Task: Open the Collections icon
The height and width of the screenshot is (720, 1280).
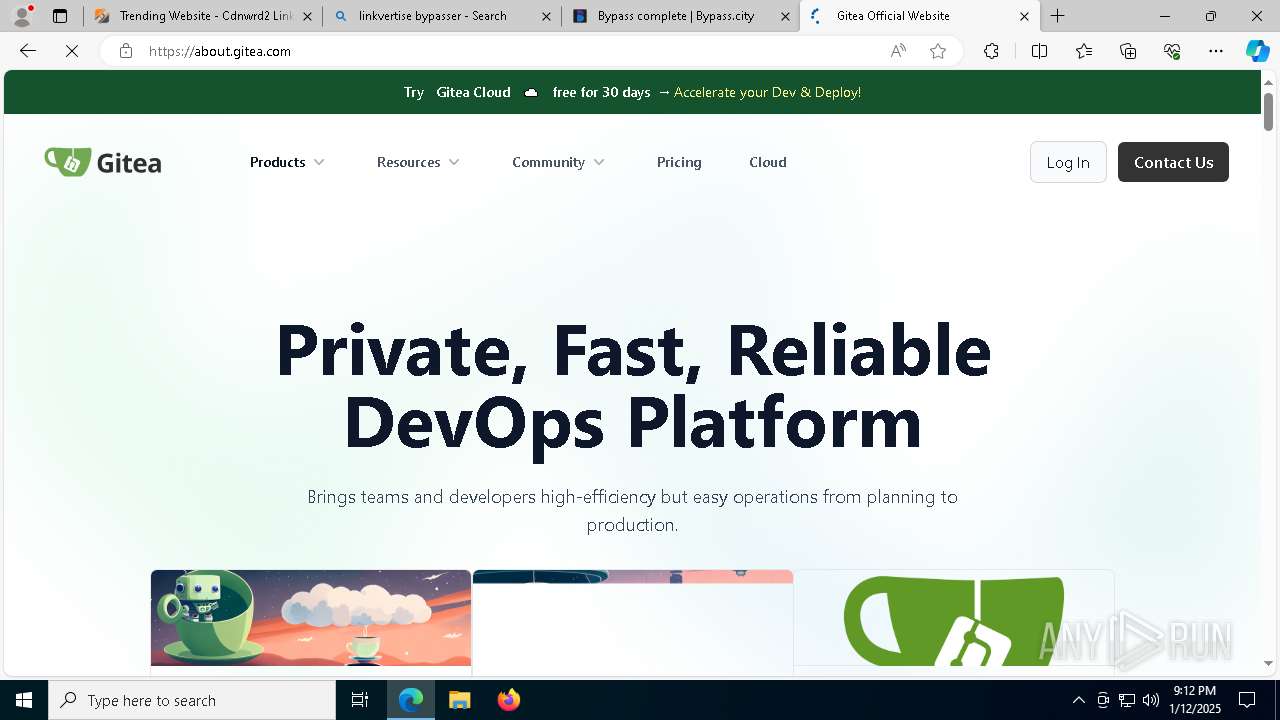Action: (1128, 51)
